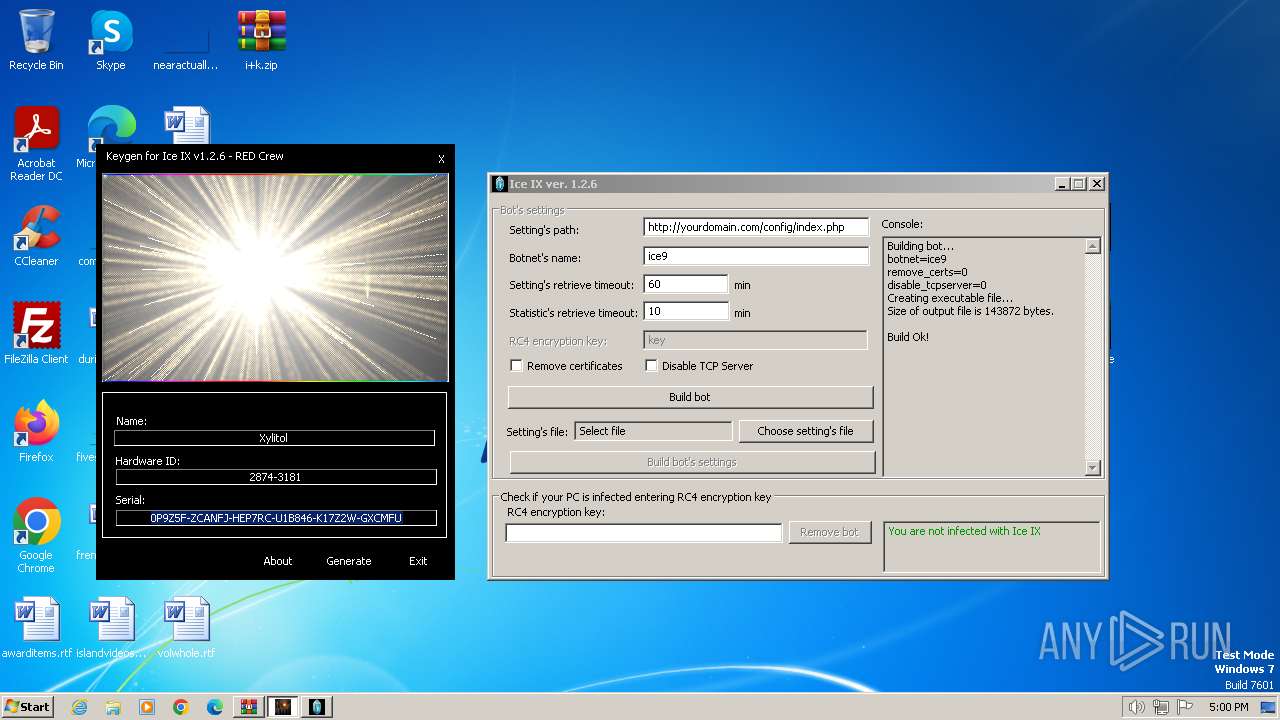Screen dimensions: 1280x720
Task: Focus Setting's retrieve timeout field
Action: point(686,284)
